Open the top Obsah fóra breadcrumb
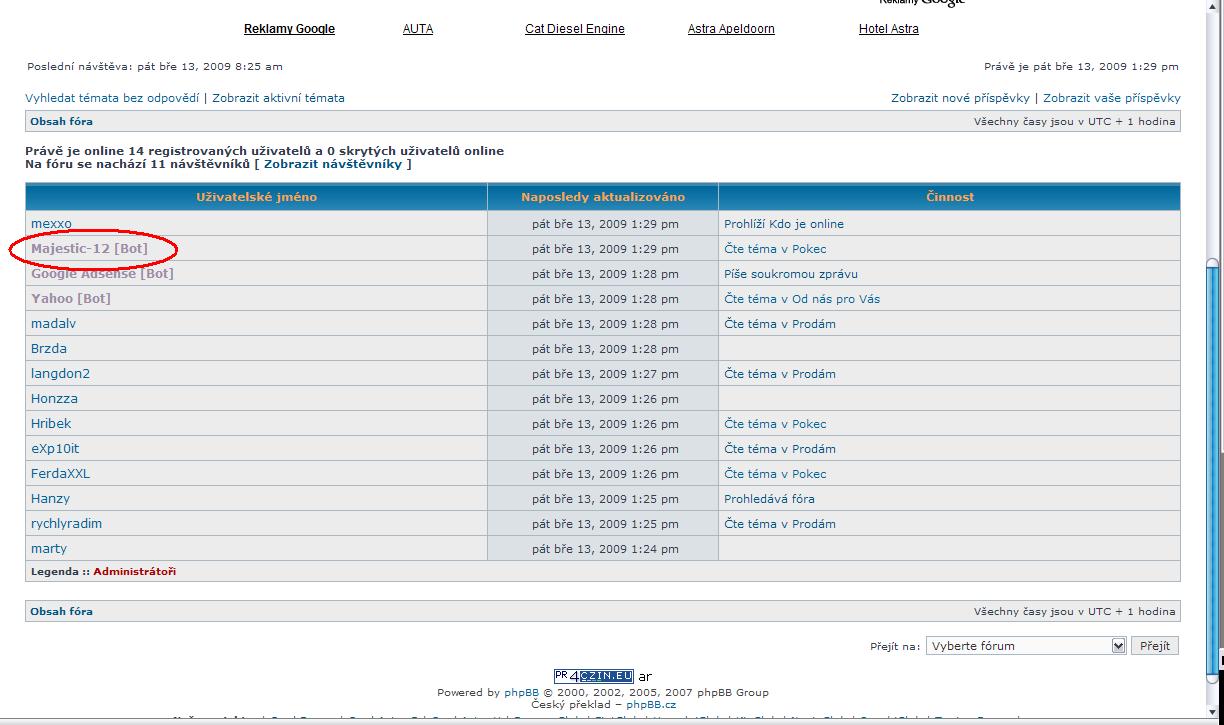This screenshot has width=1224, height=725. [x=61, y=122]
